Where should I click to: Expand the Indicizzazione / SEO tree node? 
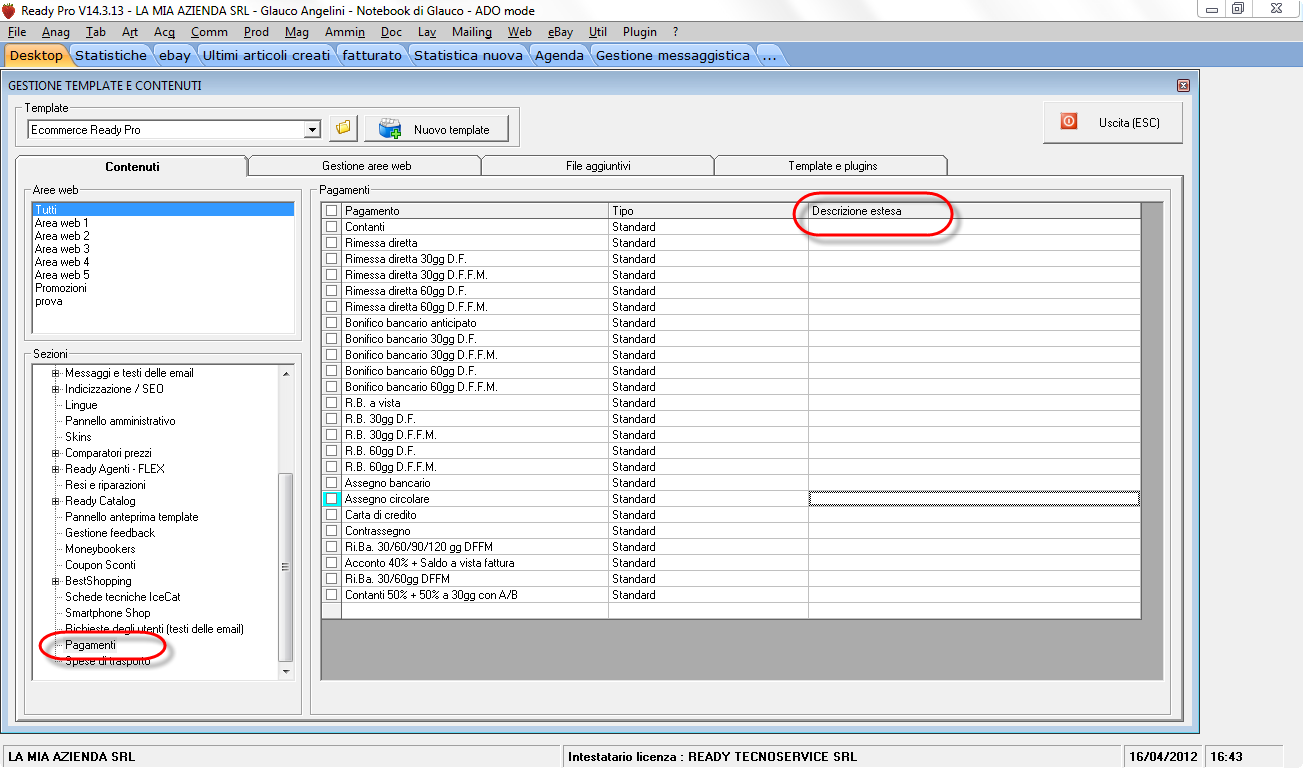point(56,389)
